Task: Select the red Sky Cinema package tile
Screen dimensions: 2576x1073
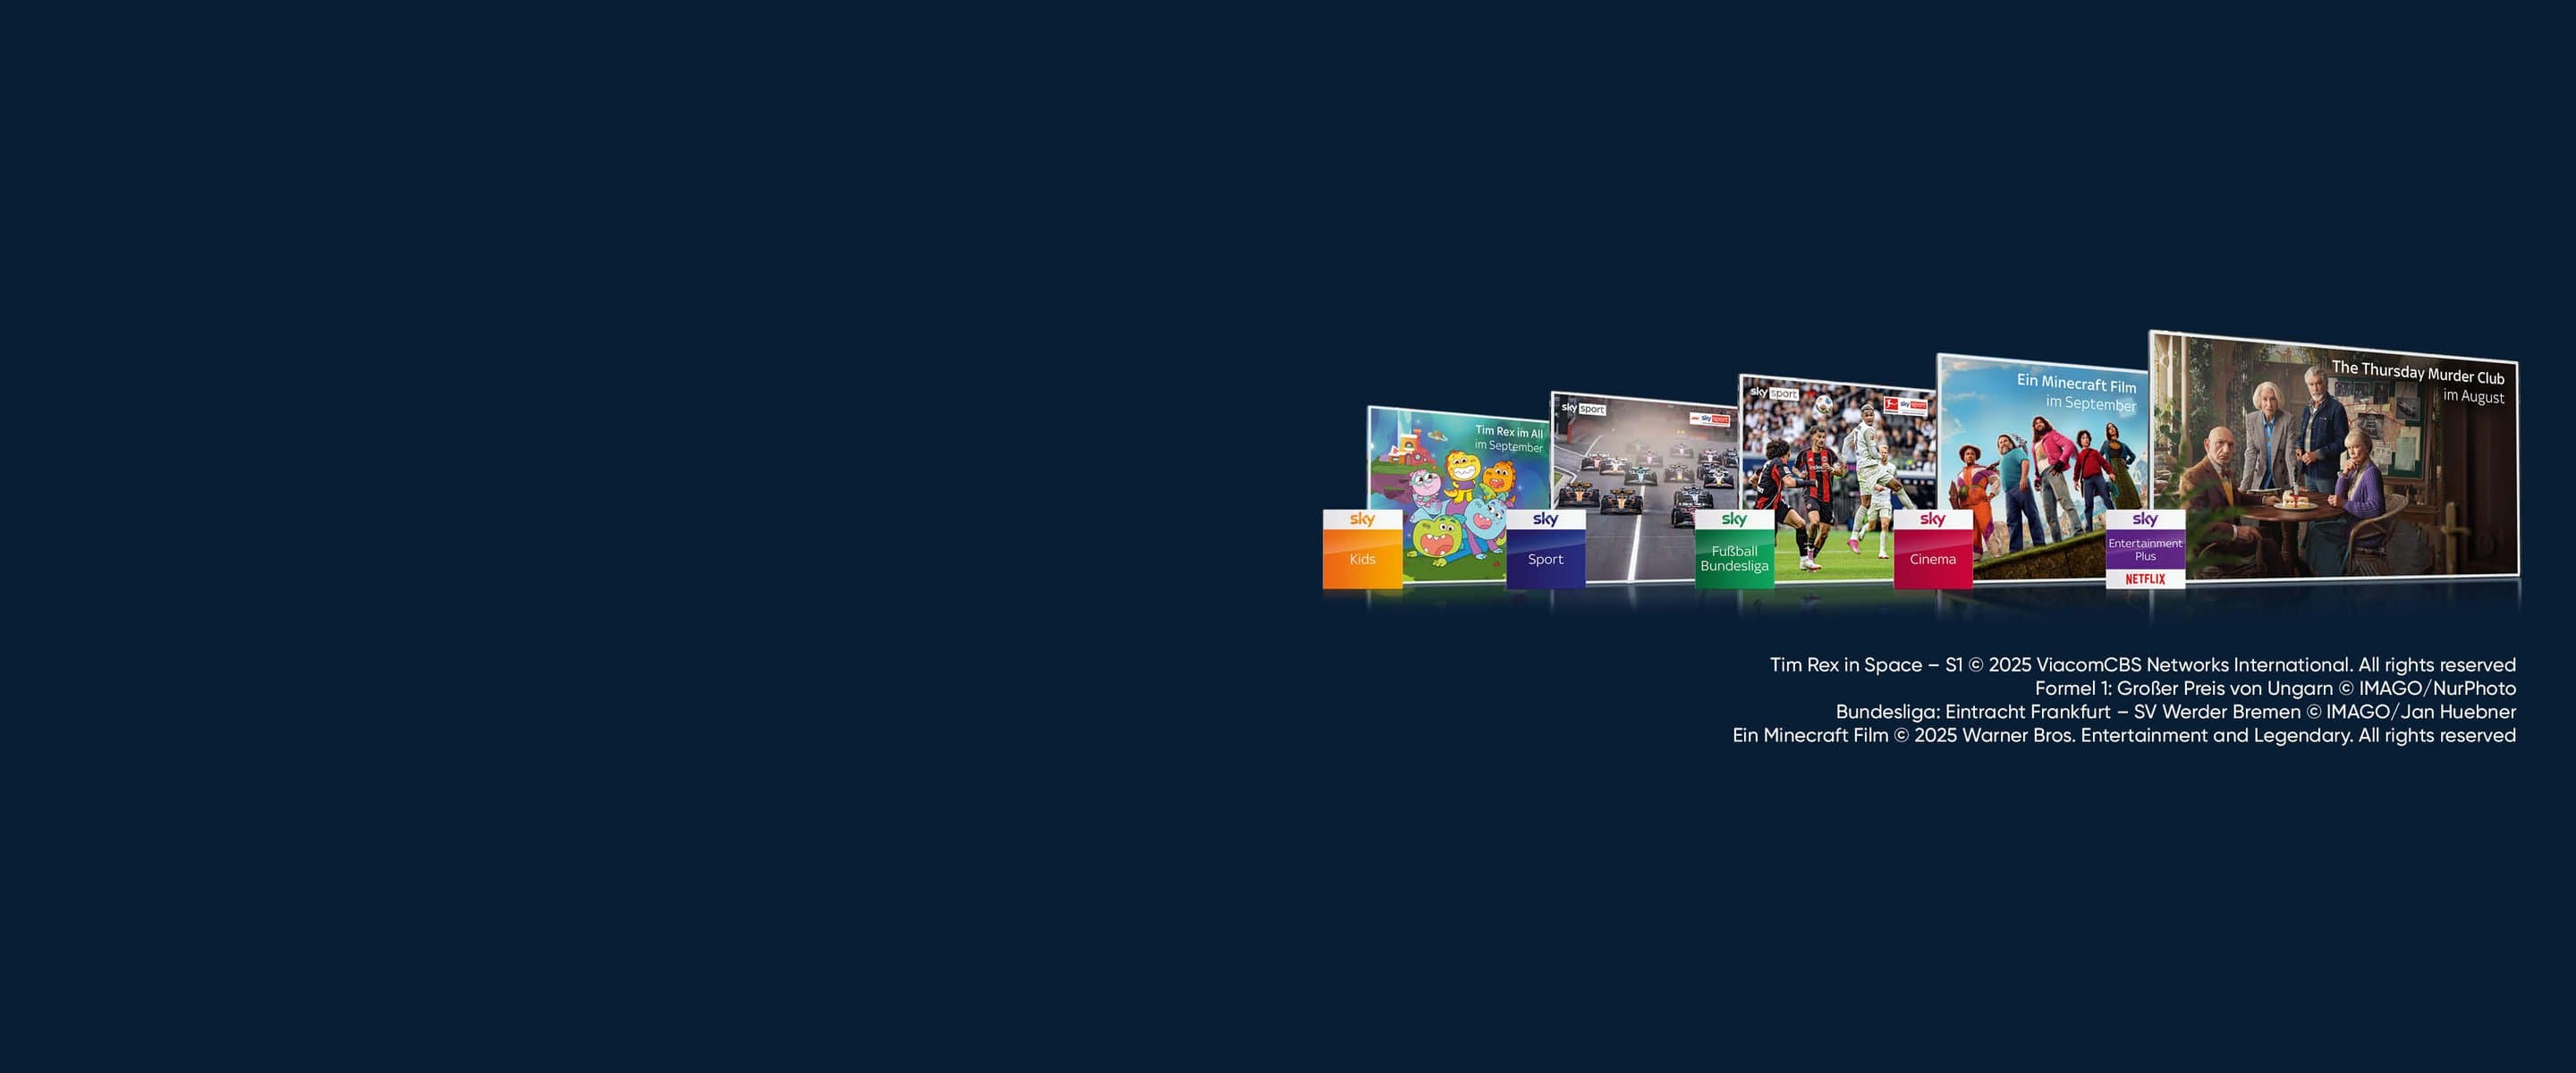Action: point(1932,550)
